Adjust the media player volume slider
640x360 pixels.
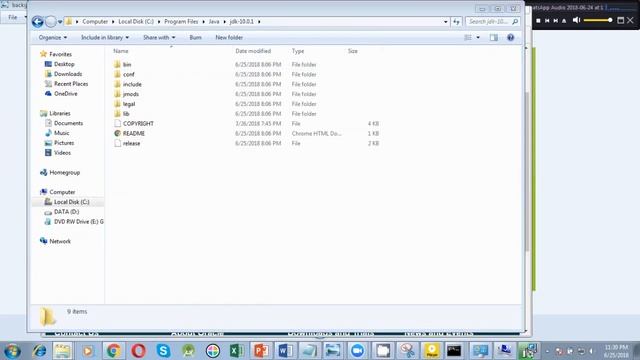[x=598, y=20]
